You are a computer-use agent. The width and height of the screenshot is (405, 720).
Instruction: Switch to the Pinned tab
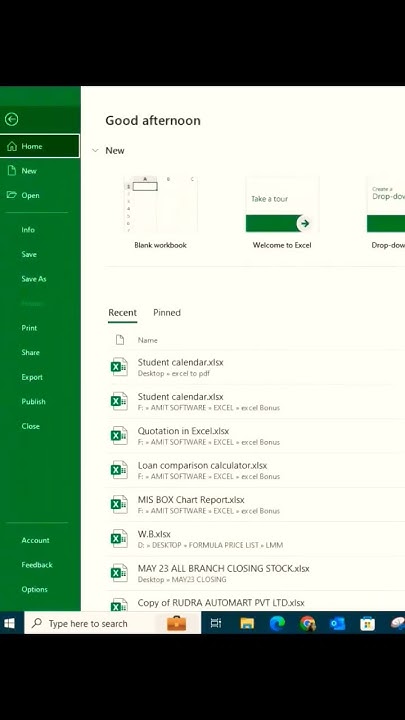[x=167, y=313]
